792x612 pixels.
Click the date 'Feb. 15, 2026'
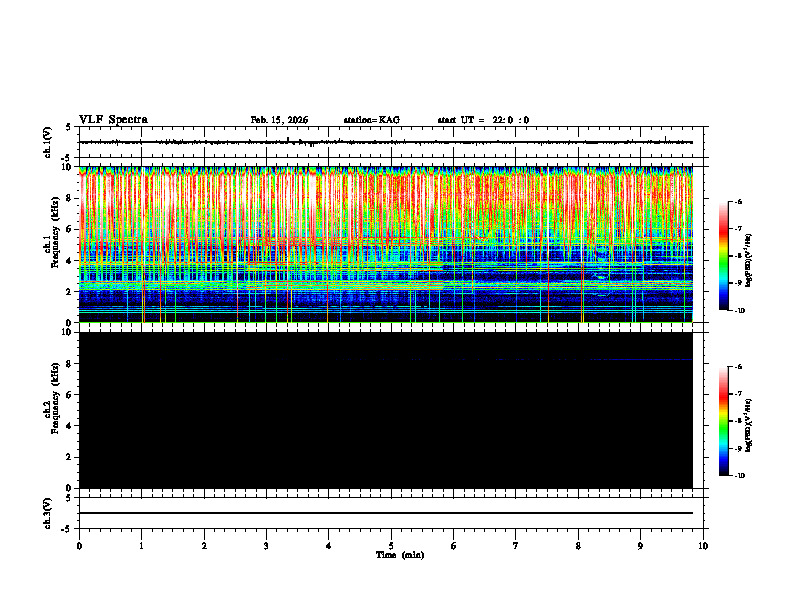279,120
